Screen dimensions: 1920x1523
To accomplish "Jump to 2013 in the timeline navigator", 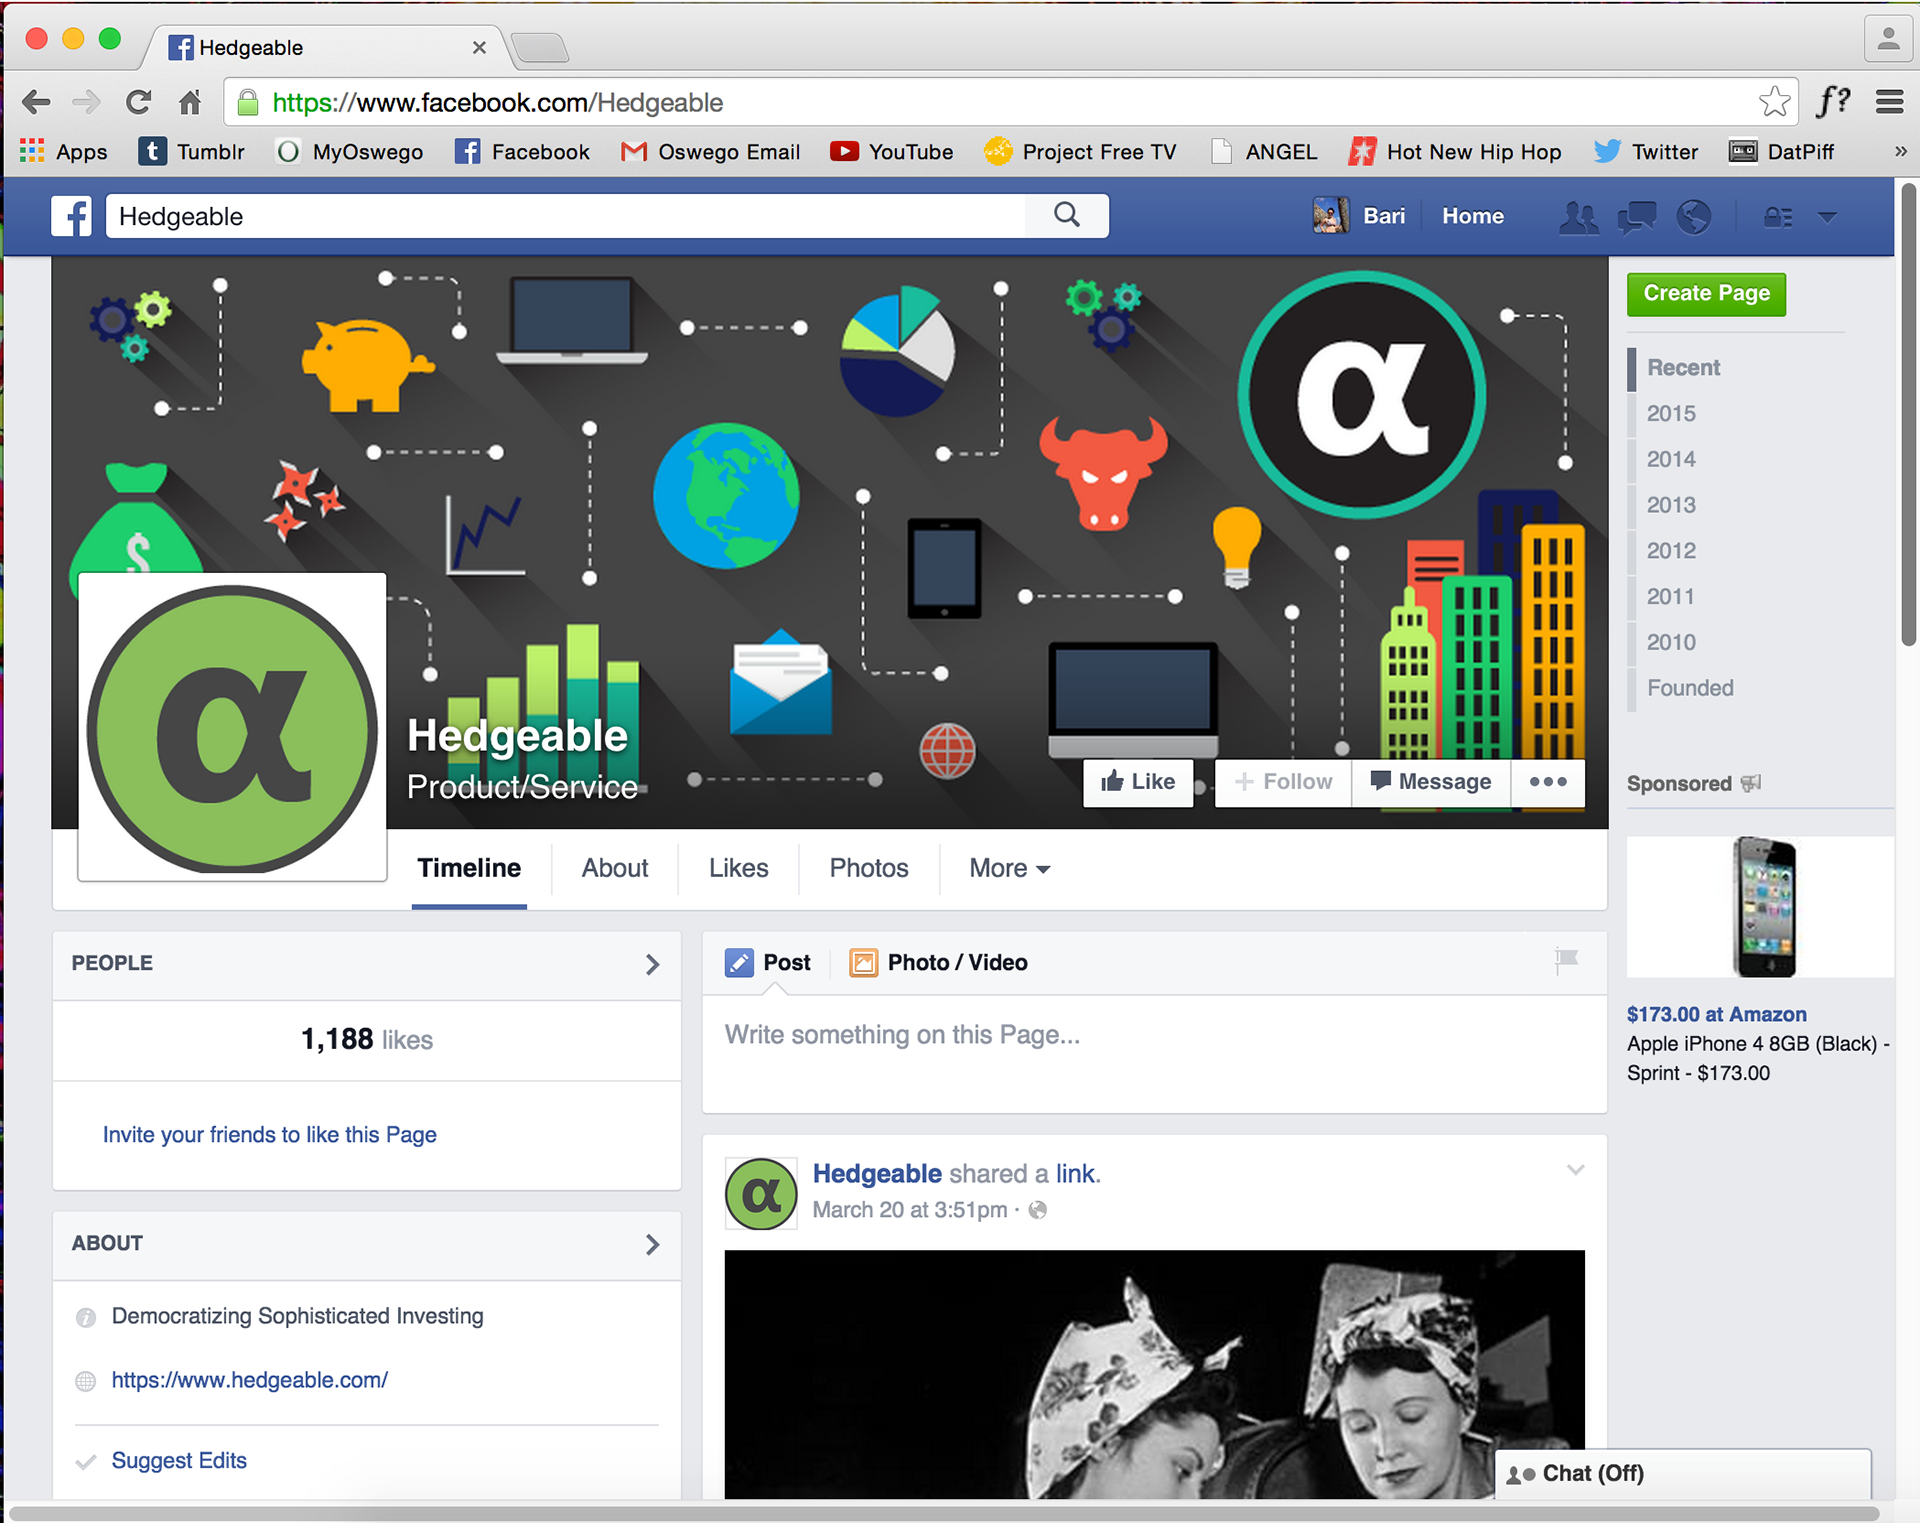I will [x=1671, y=505].
